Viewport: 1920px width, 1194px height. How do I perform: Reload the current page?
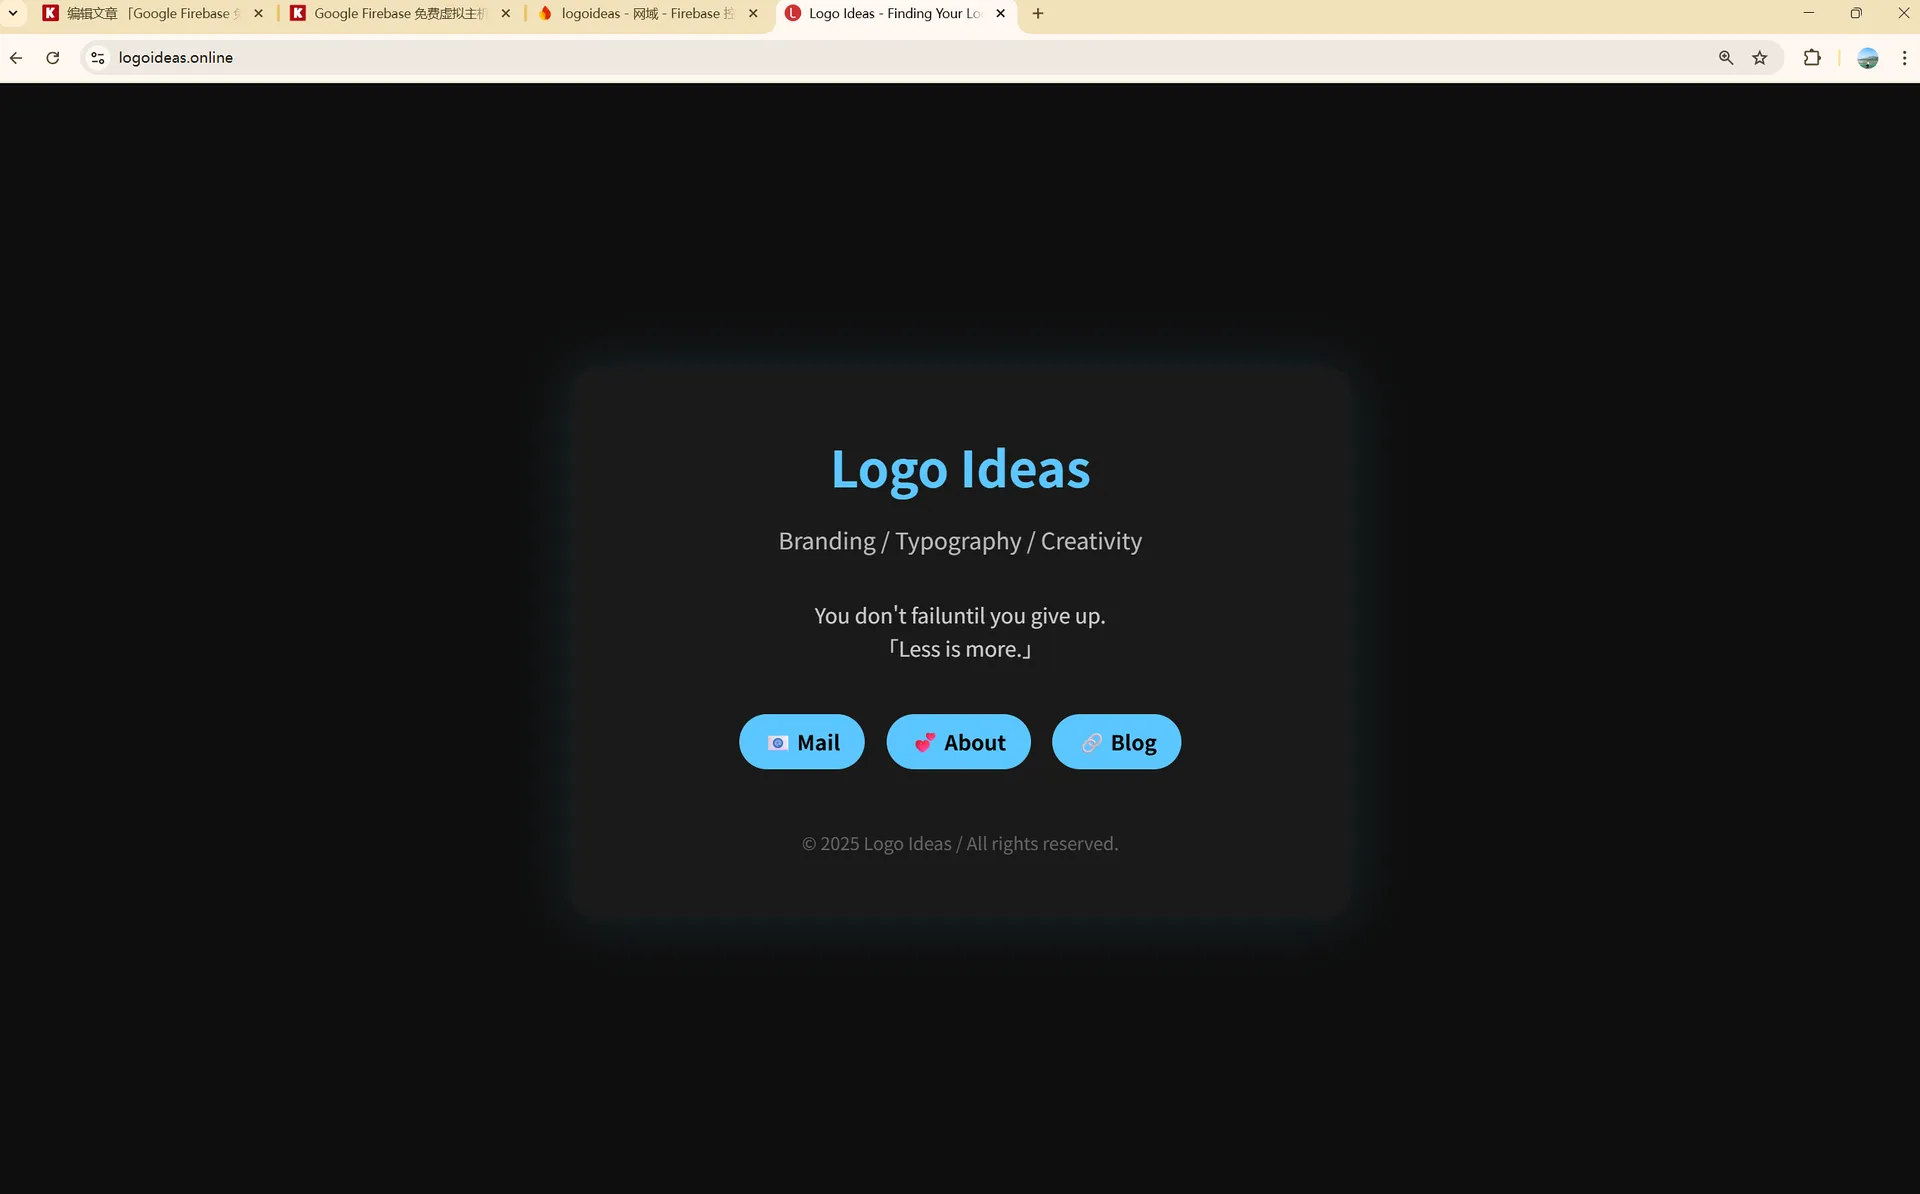tap(53, 58)
